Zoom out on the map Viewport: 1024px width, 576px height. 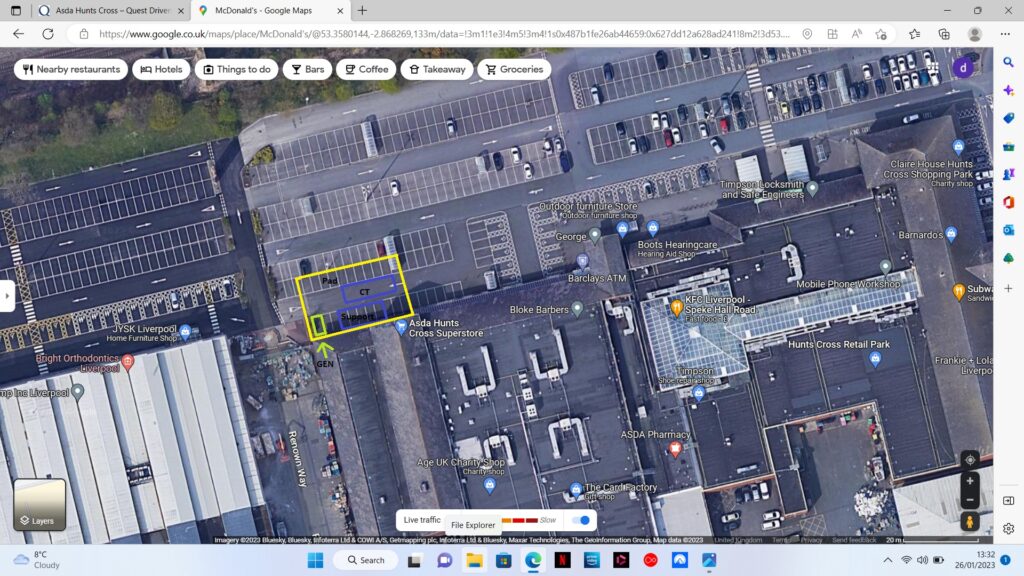pyautogui.click(x=969, y=499)
